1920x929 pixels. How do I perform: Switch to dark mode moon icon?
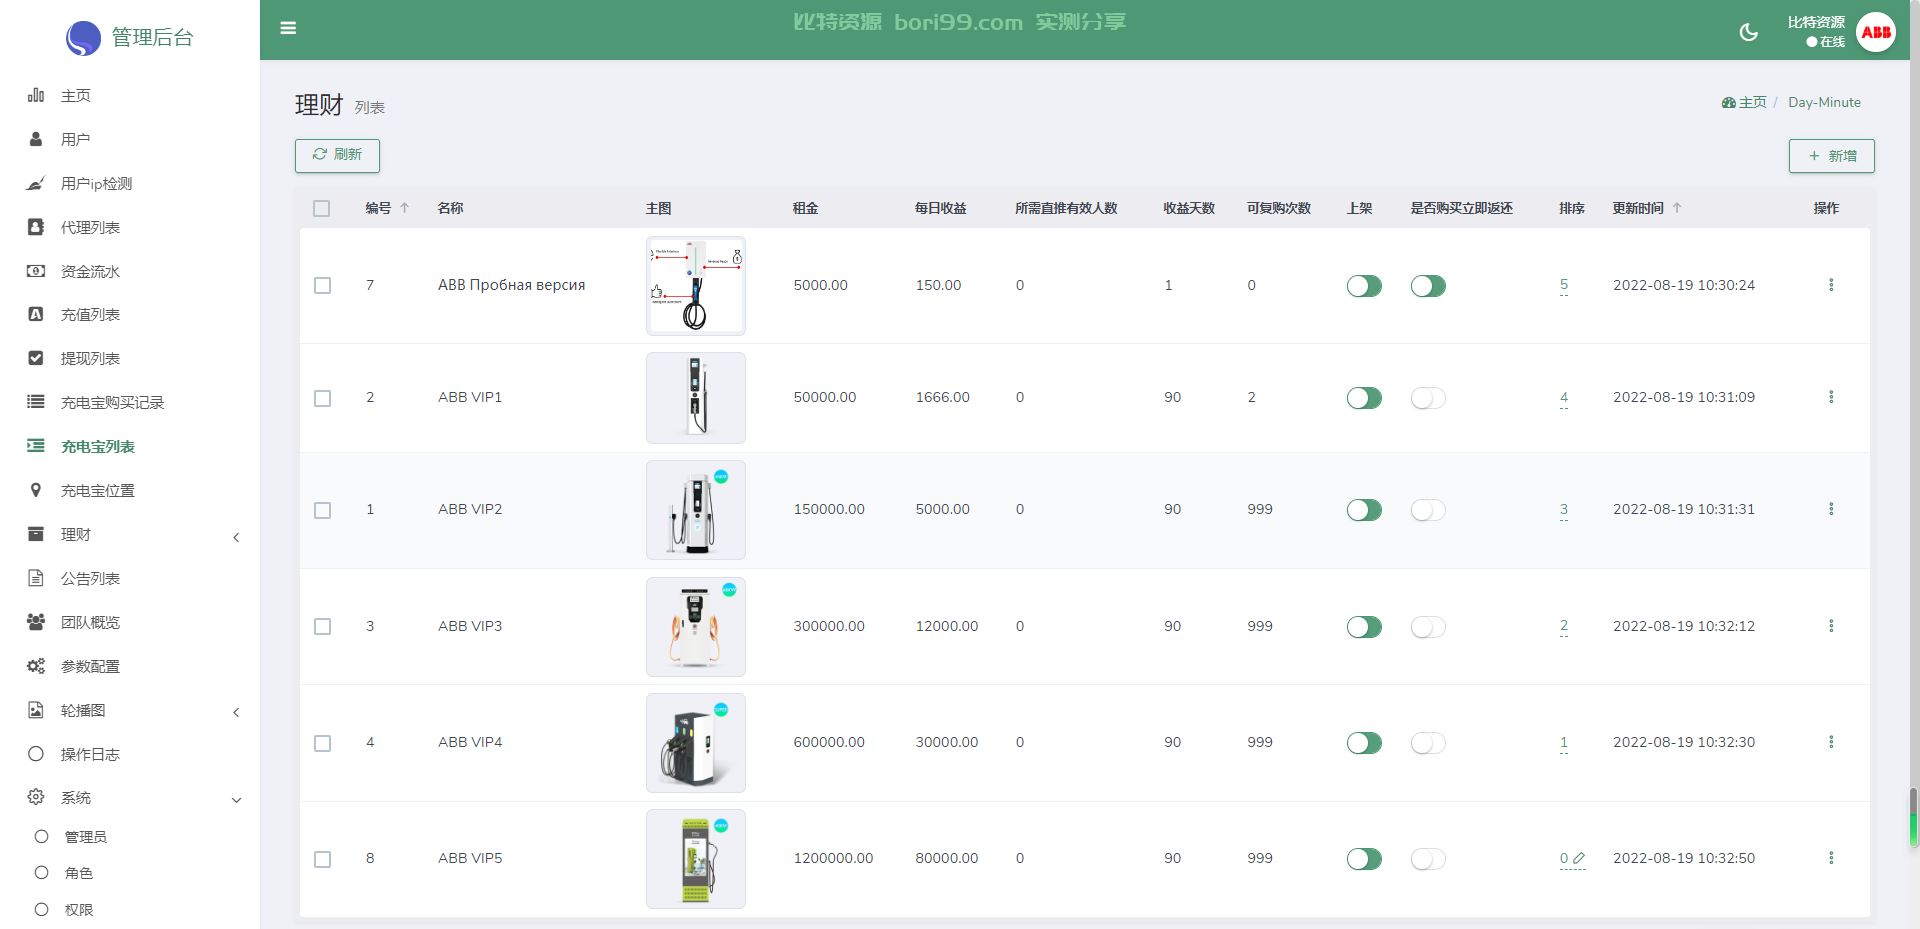[1748, 32]
